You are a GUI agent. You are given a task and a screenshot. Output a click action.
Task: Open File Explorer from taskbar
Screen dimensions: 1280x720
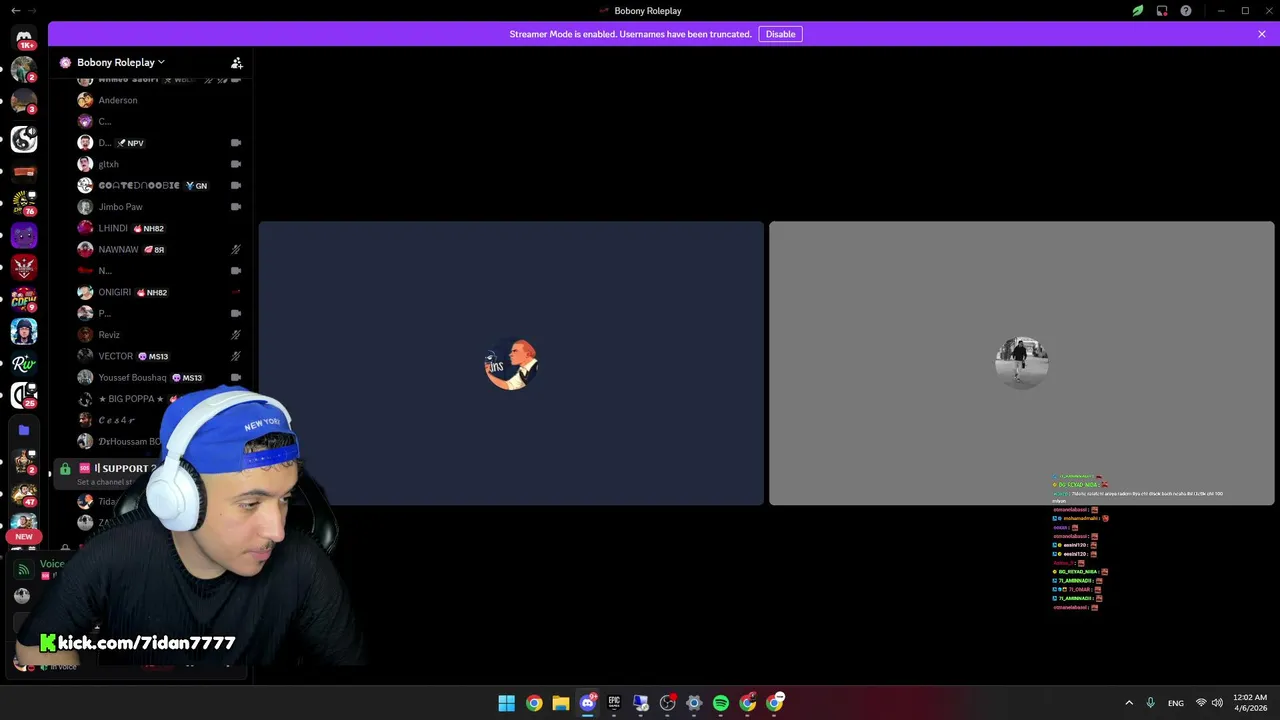point(560,703)
